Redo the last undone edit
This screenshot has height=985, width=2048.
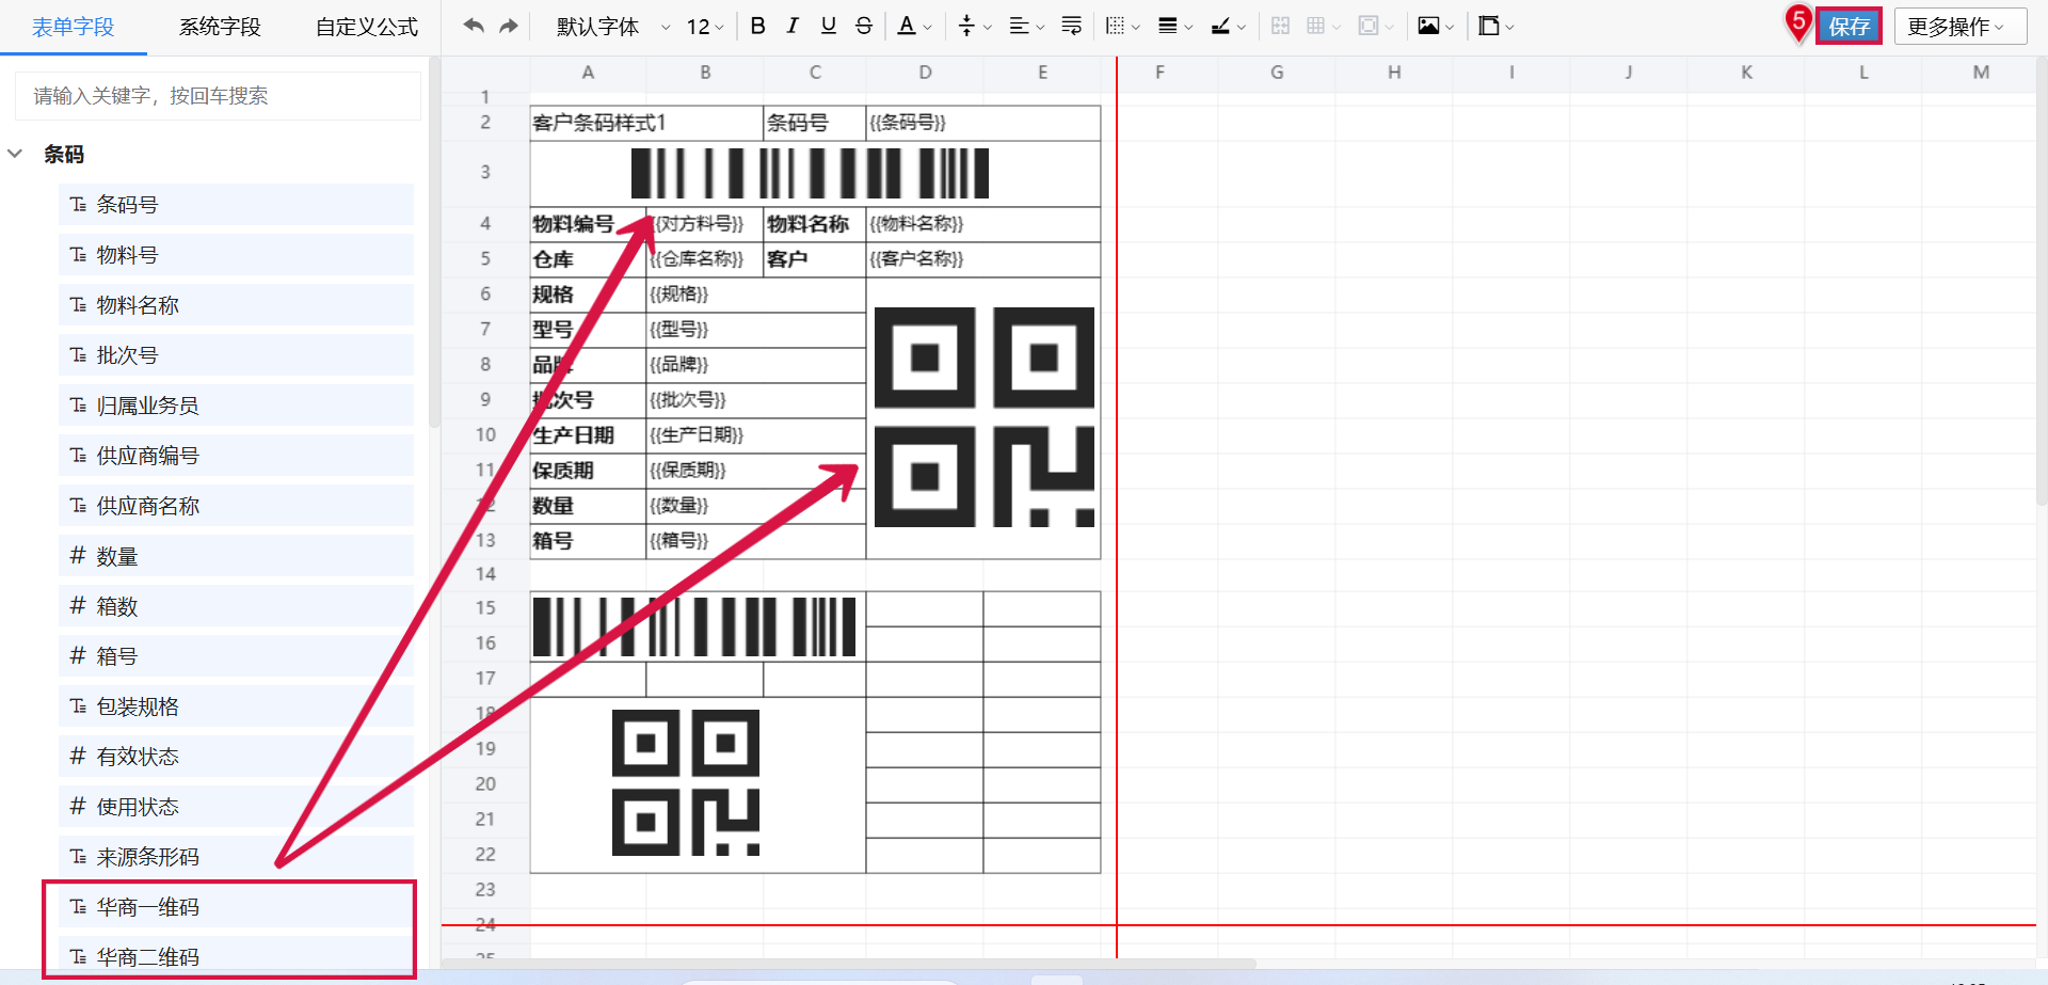(508, 26)
